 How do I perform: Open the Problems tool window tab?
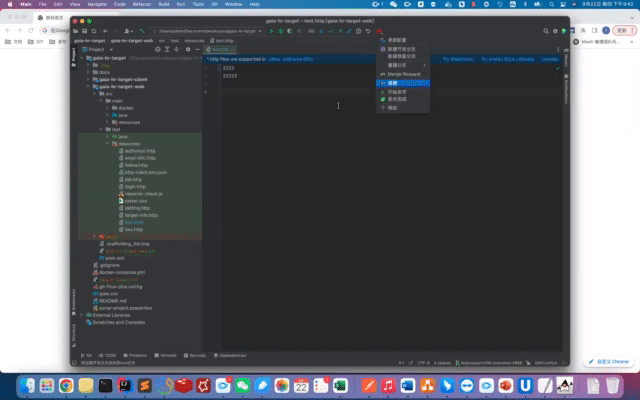pyautogui.click(x=135, y=356)
